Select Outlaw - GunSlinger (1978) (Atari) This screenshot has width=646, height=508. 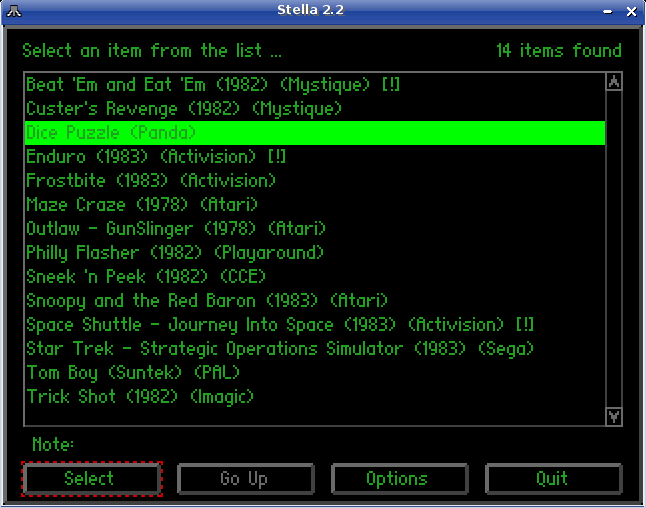pyautogui.click(x=315, y=228)
